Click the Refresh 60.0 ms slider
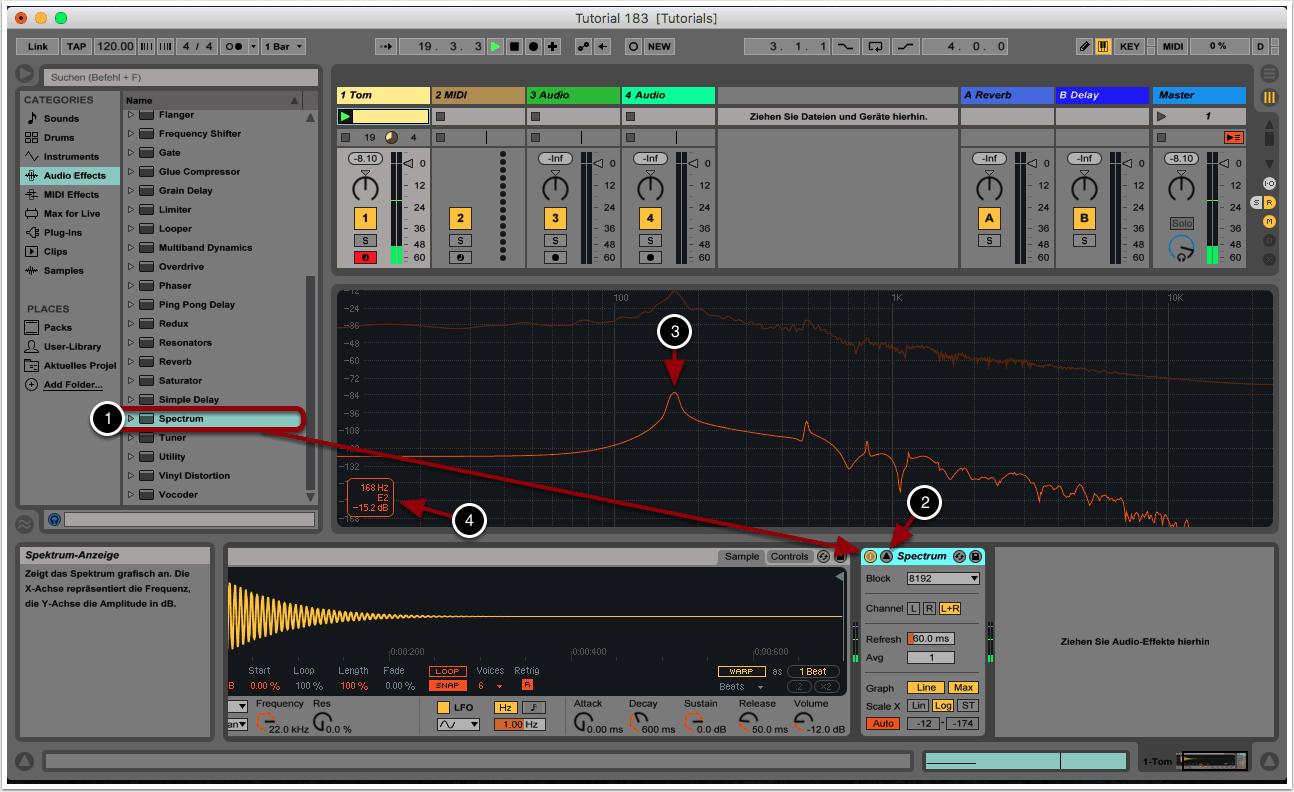 [x=930, y=639]
